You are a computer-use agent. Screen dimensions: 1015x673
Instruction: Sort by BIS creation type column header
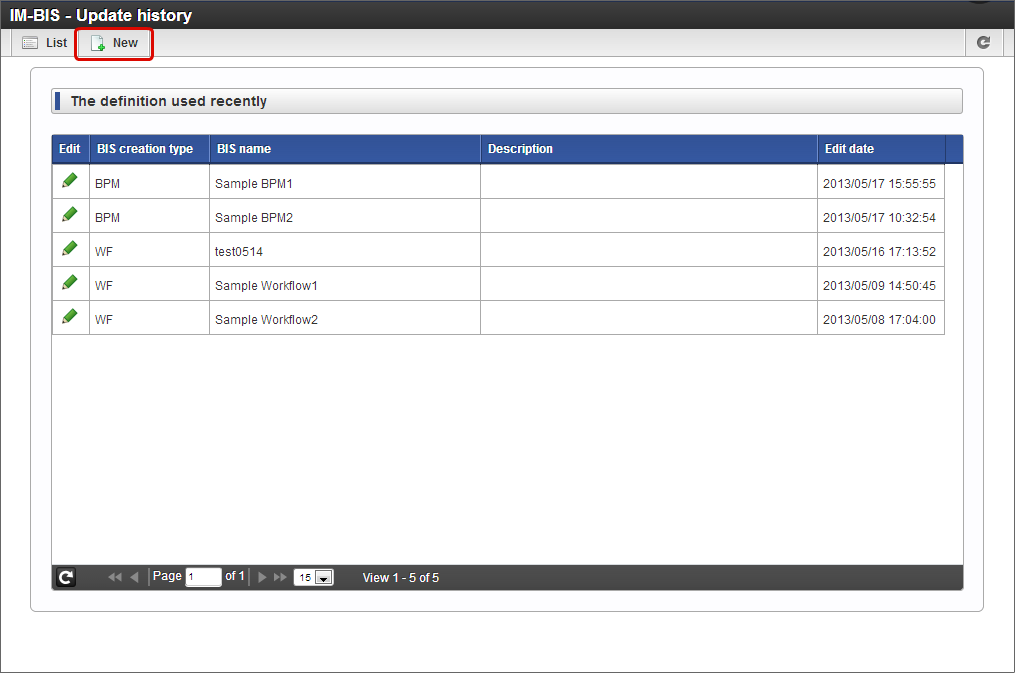pos(149,149)
